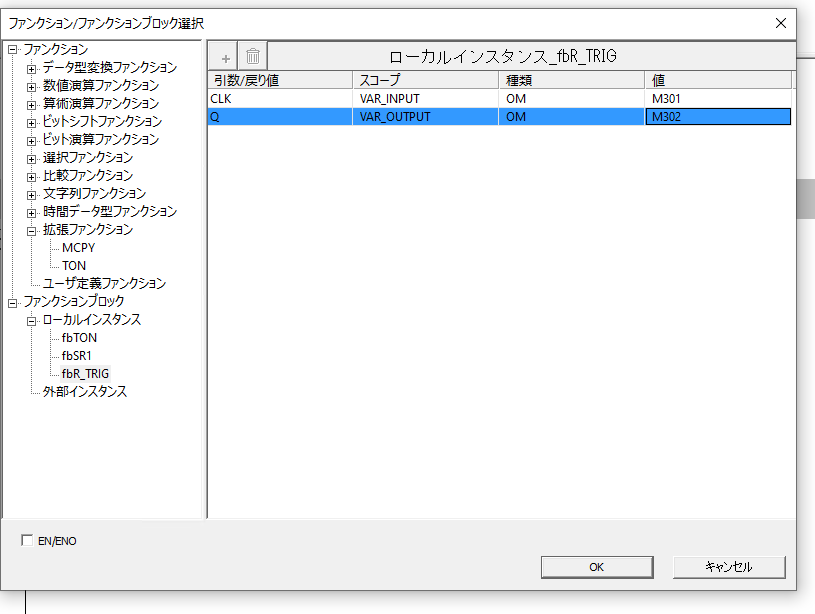Collapse the ファンクションブロック root node
The height and width of the screenshot is (614, 815).
tap(13, 302)
